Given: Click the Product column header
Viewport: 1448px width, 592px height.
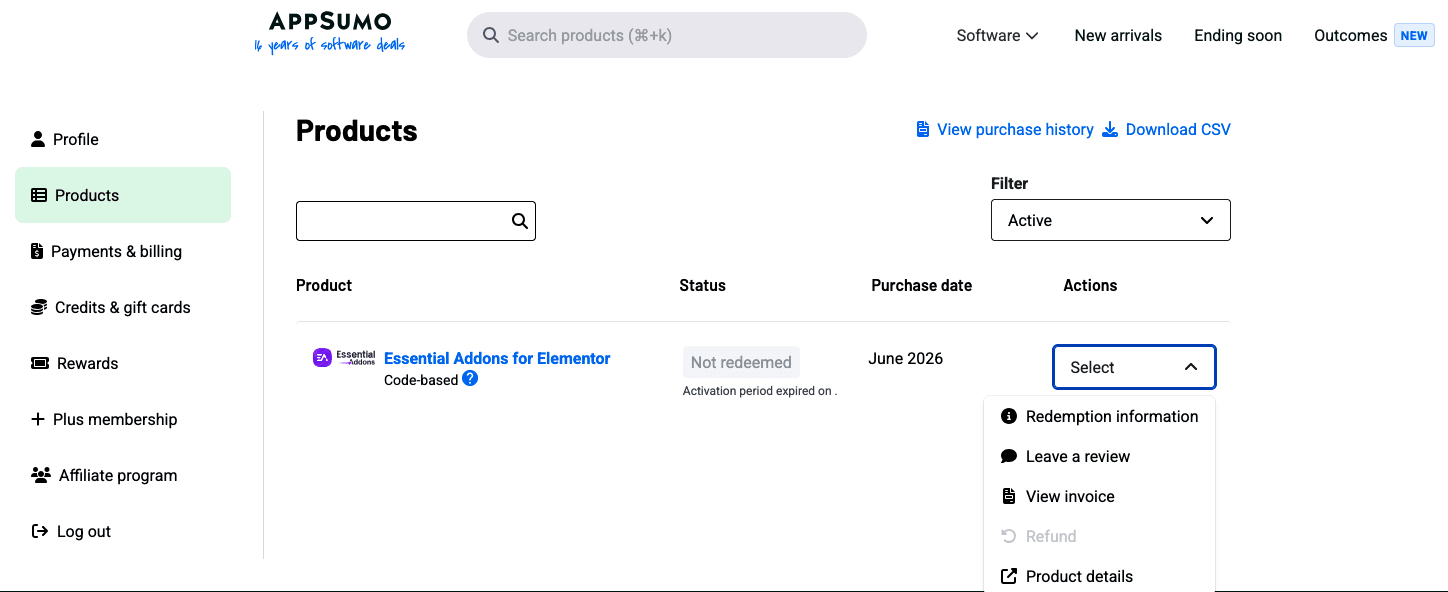Looking at the screenshot, I should pos(324,285).
